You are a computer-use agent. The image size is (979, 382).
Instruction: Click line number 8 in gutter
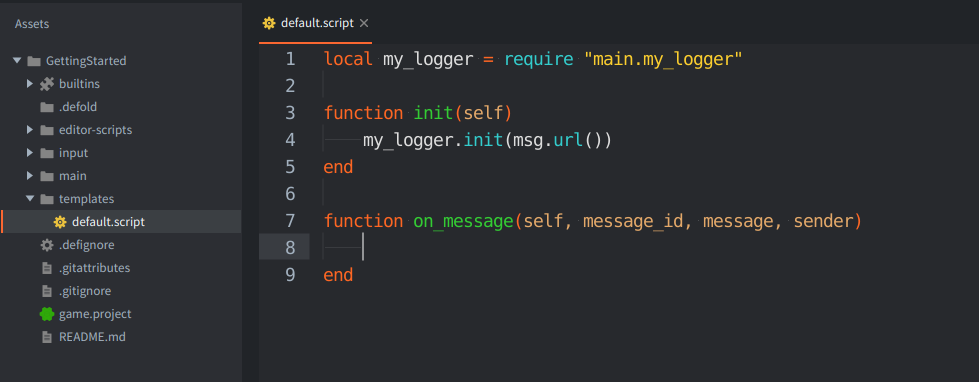tap(290, 248)
